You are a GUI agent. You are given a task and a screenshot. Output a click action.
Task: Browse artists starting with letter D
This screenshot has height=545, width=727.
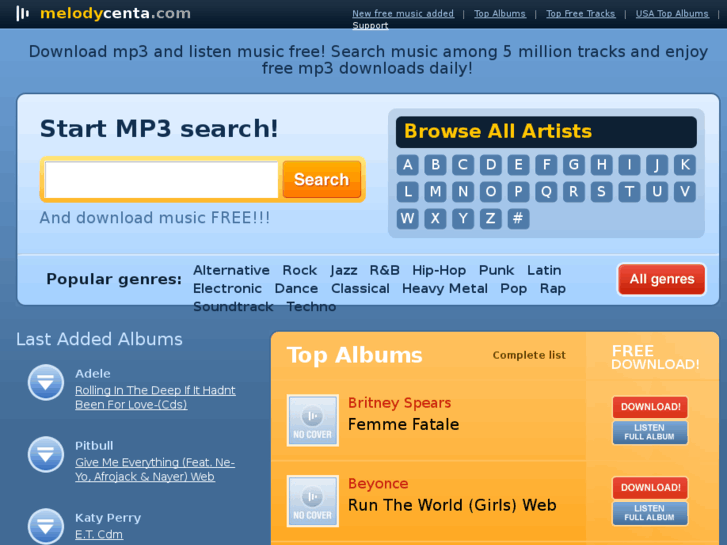tap(491, 165)
